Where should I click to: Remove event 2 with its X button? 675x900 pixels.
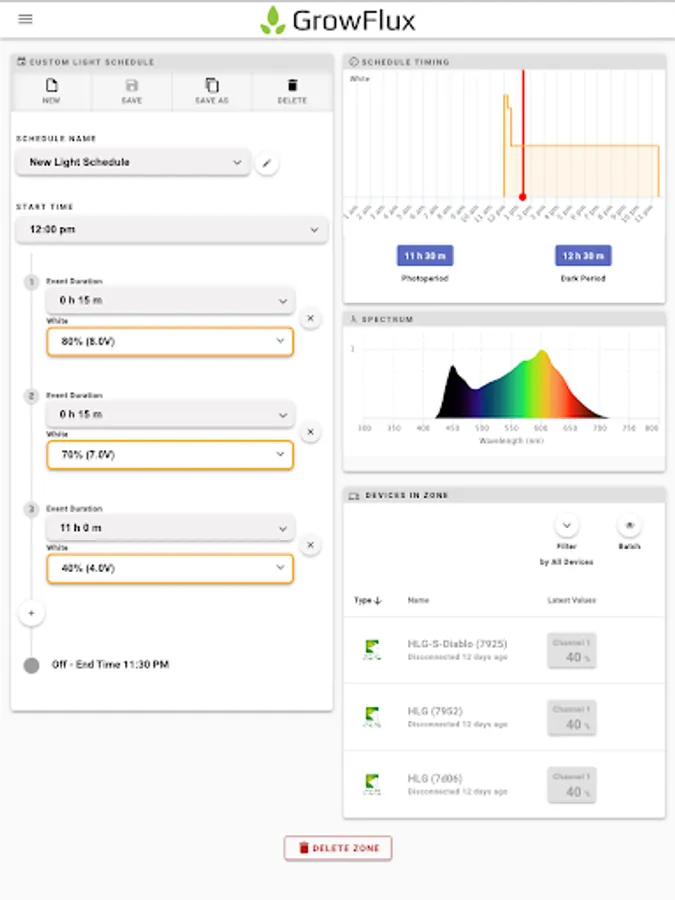[311, 432]
